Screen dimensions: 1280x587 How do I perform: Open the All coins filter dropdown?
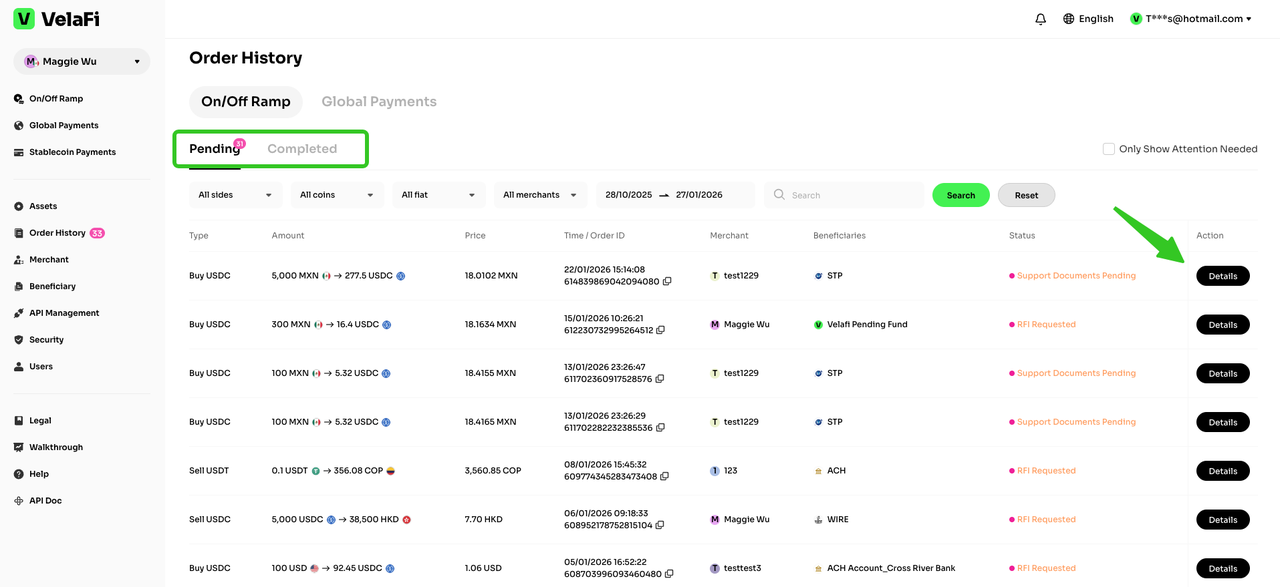point(336,195)
